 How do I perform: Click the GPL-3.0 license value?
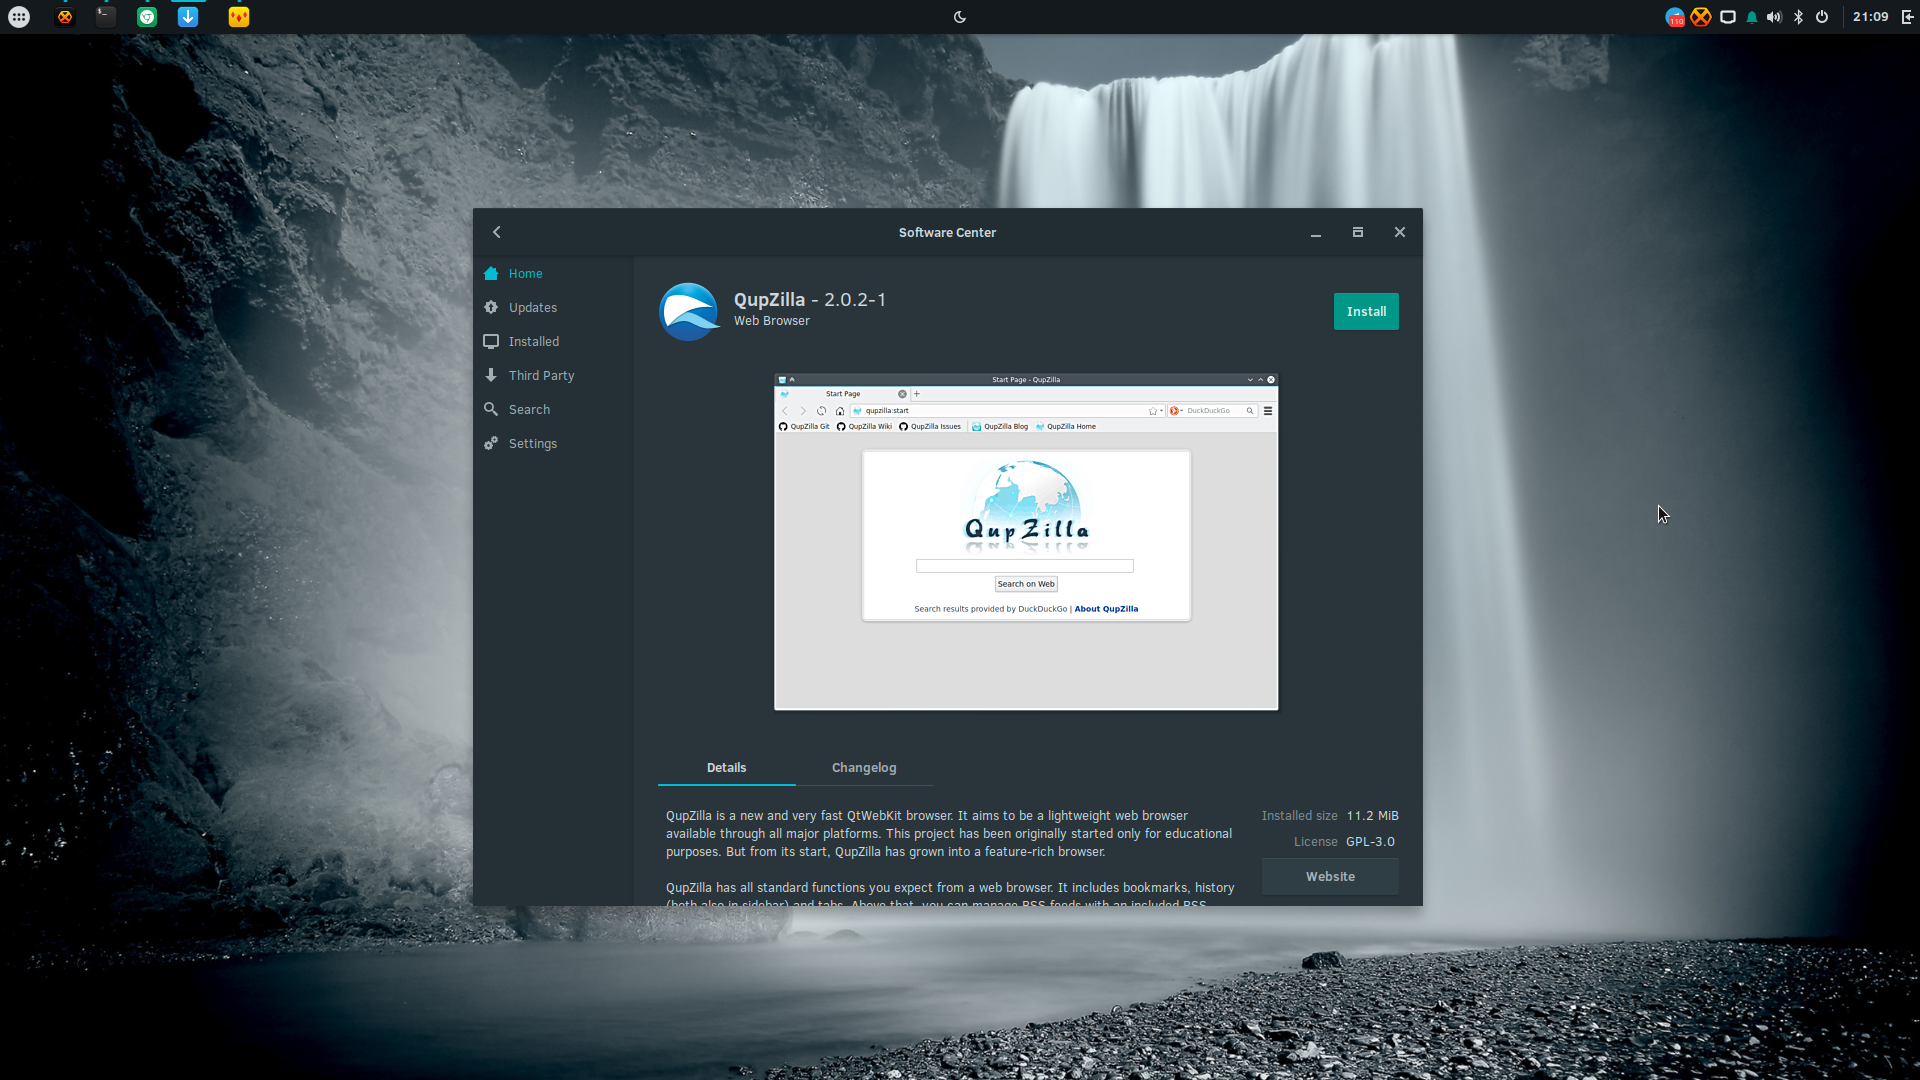tap(1370, 842)
